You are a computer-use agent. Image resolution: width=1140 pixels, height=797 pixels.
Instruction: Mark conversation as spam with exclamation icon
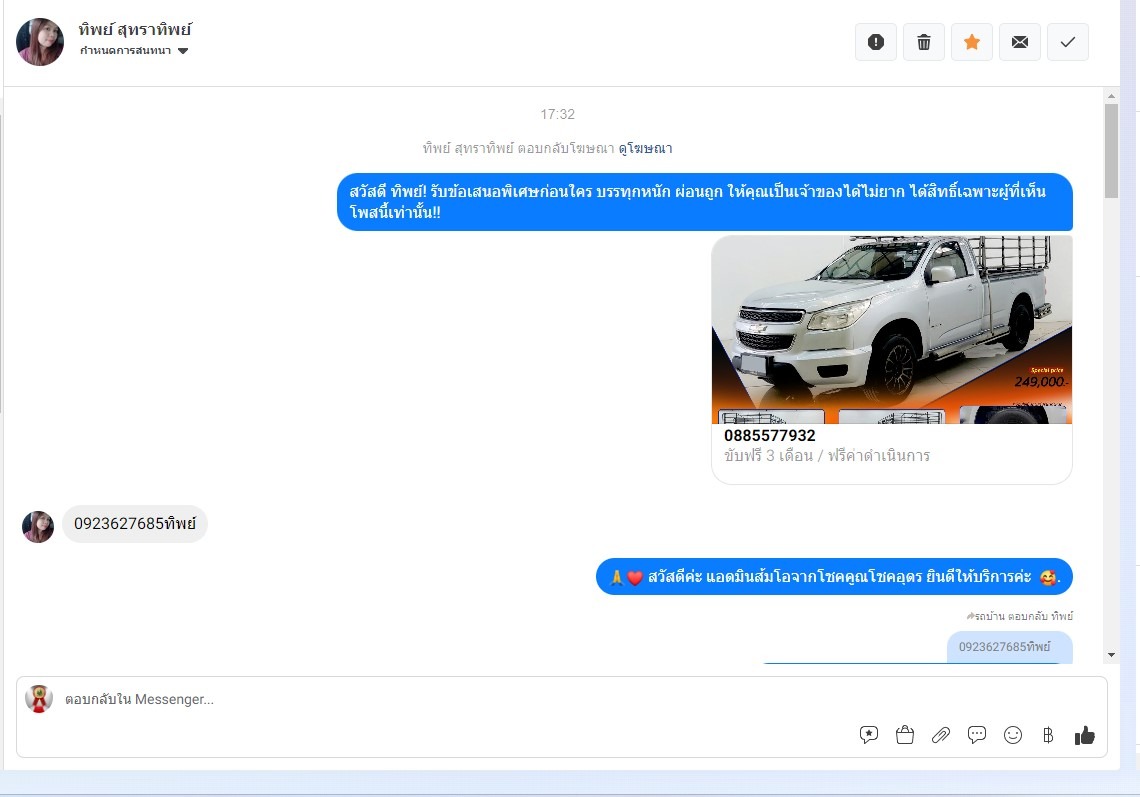(875, 42)
